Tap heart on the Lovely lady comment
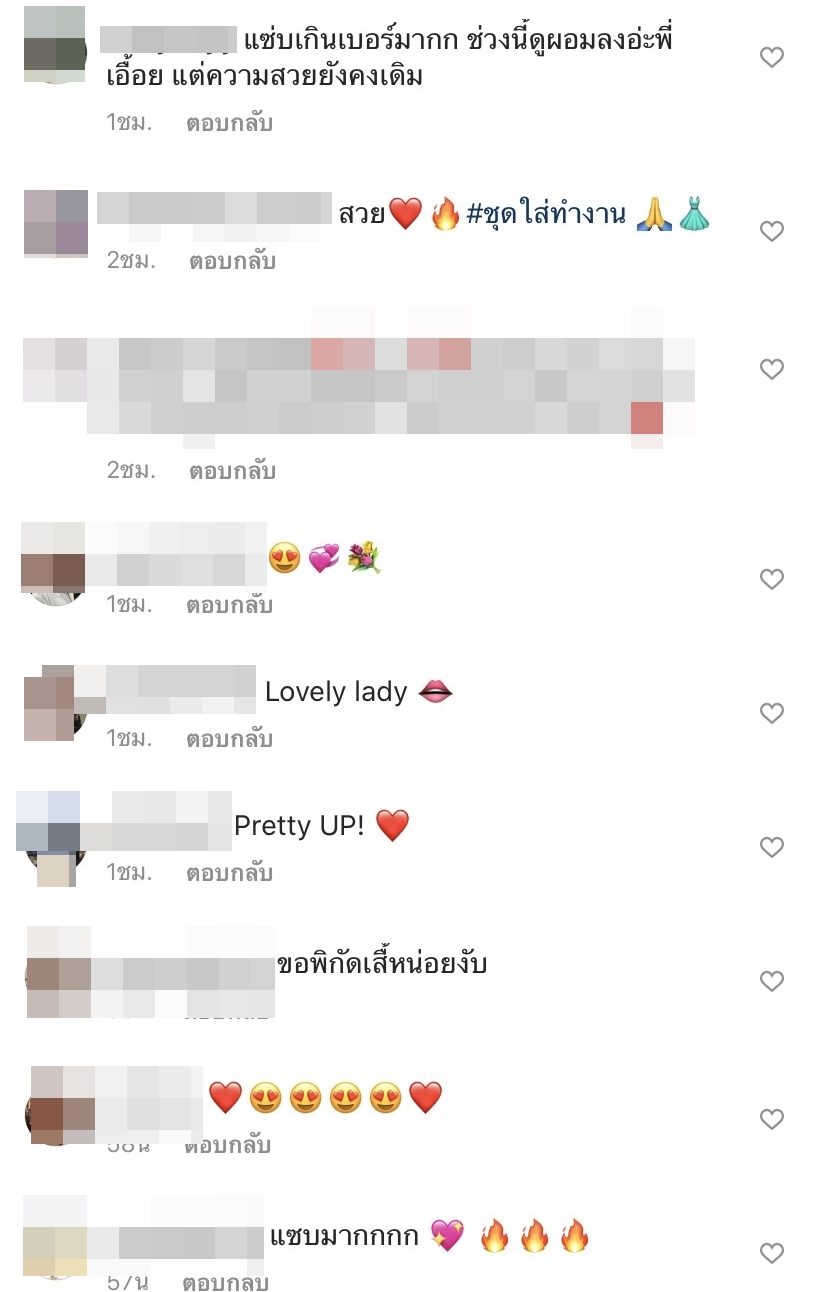Screen dimensions: 828x1292 tap(771, 714)
